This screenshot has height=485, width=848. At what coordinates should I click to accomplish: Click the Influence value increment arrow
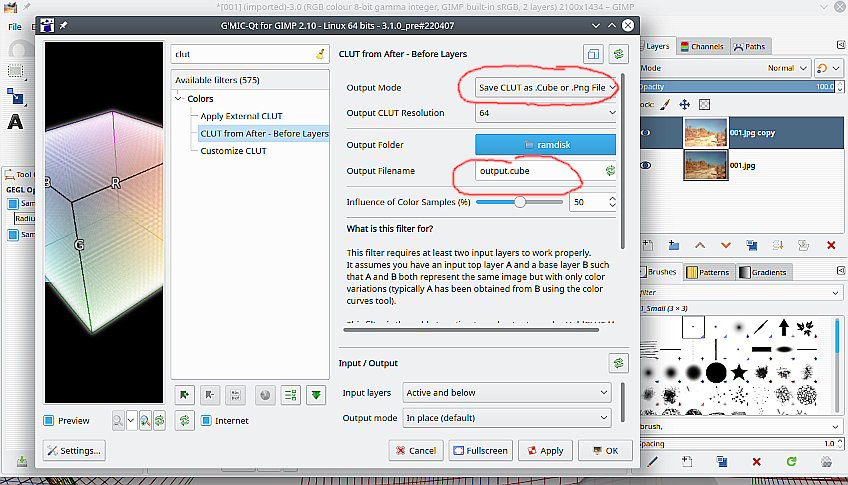(x=612, y=198)
